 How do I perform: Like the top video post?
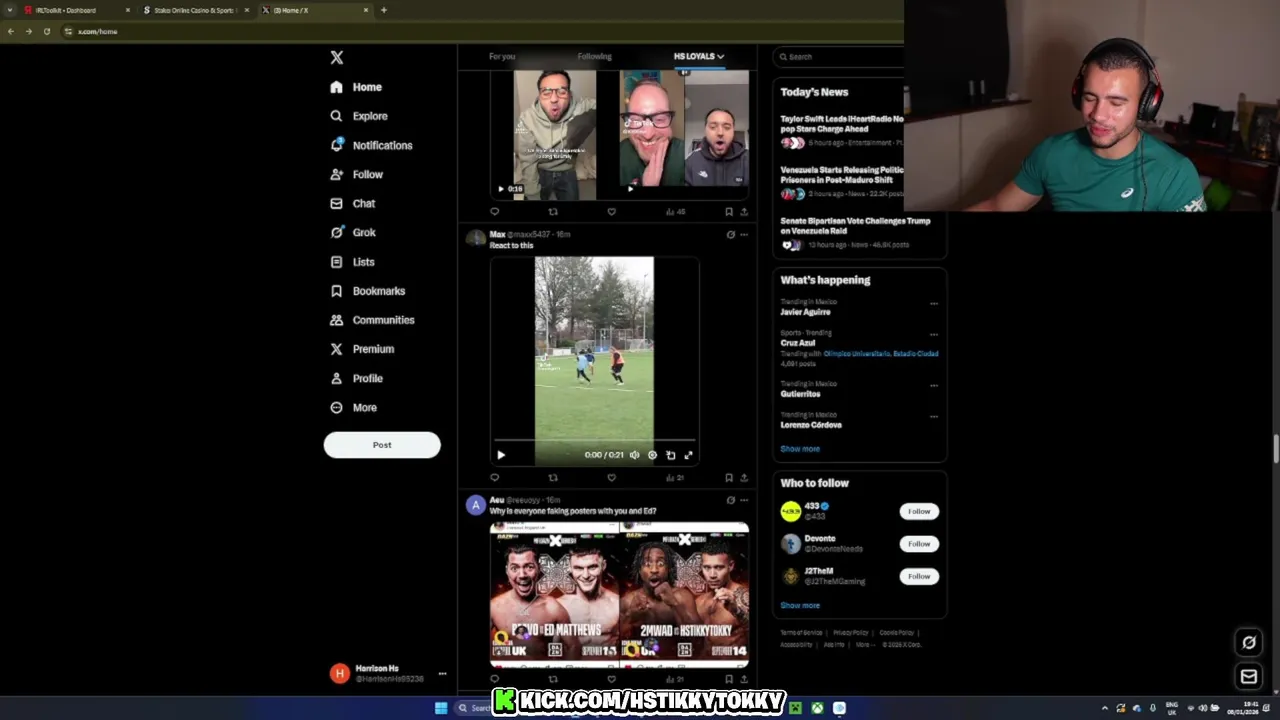[x=611, y=212]
